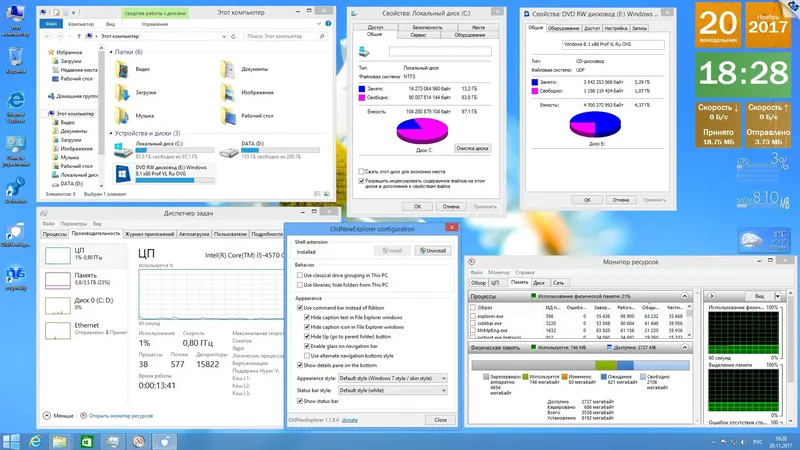The height and width of the screenshot is (450, 800).
Task: Open the Control Panel desktop icon
Action: pyautogui.click(x=16, y=152)
